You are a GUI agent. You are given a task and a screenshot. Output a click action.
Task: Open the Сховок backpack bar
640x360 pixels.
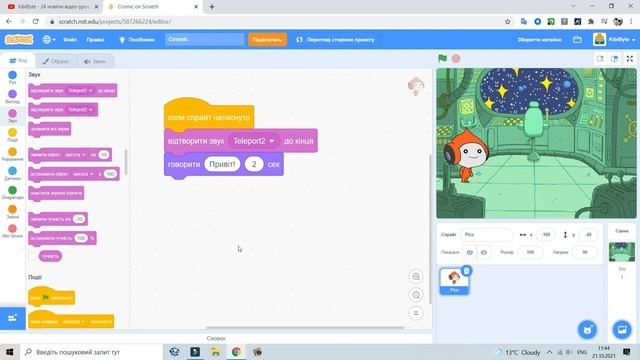click(216, 338)
